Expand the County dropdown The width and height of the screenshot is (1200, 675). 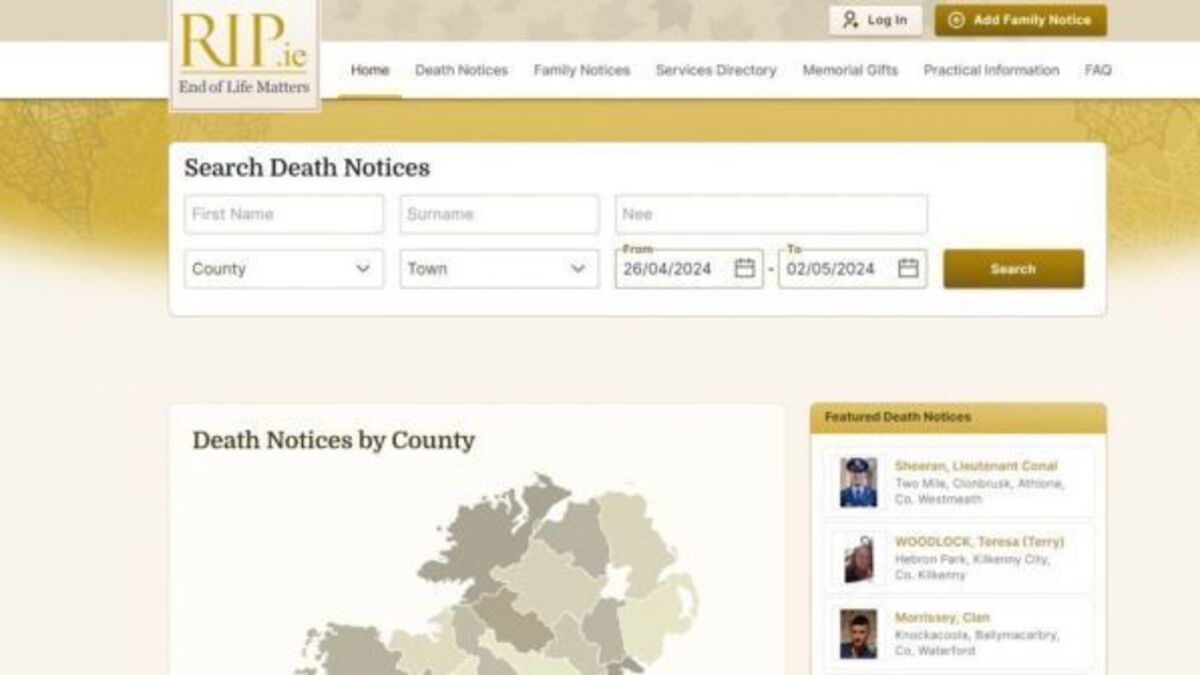pyautogui.click(x=284, y=269)
